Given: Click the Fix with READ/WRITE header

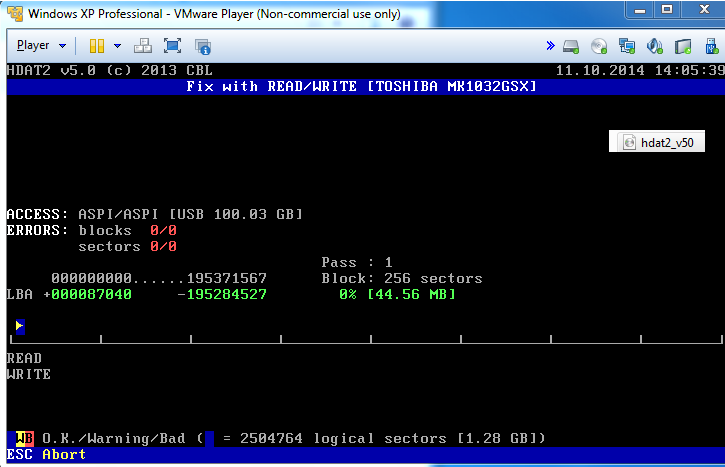Looking at the screenshot, I should click(361, 86).
